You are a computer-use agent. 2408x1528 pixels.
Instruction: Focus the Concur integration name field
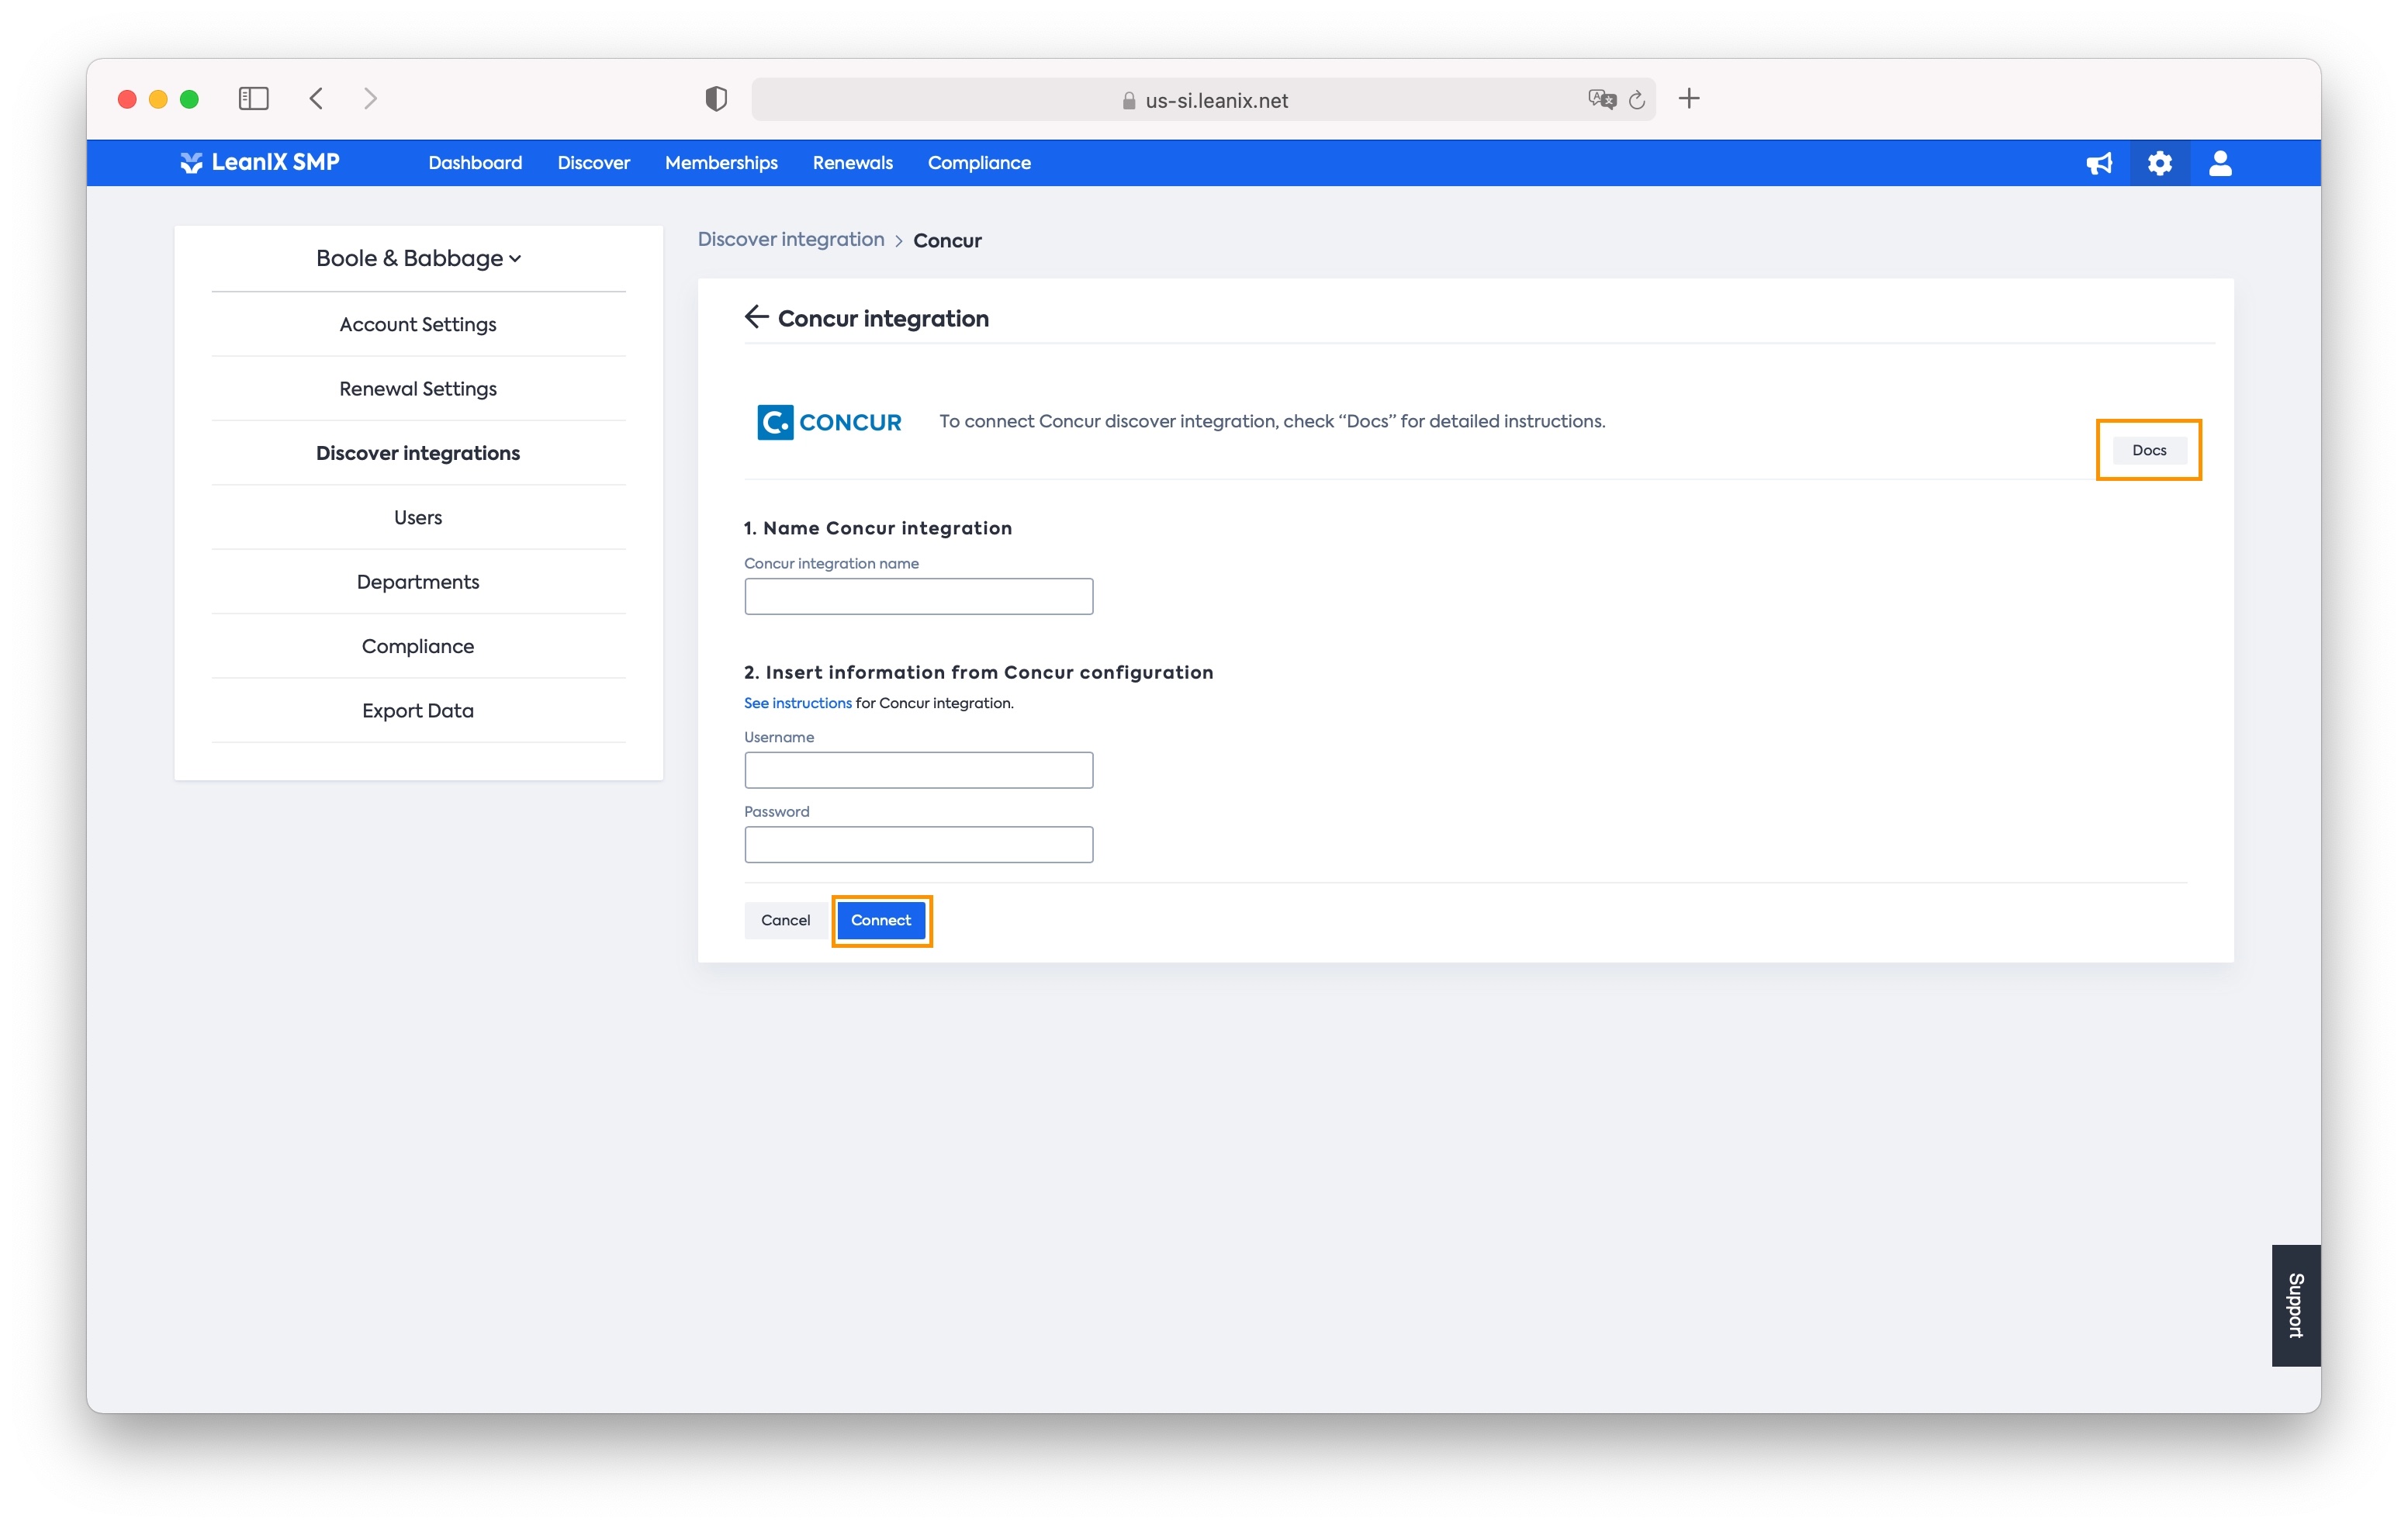point(918,596)
